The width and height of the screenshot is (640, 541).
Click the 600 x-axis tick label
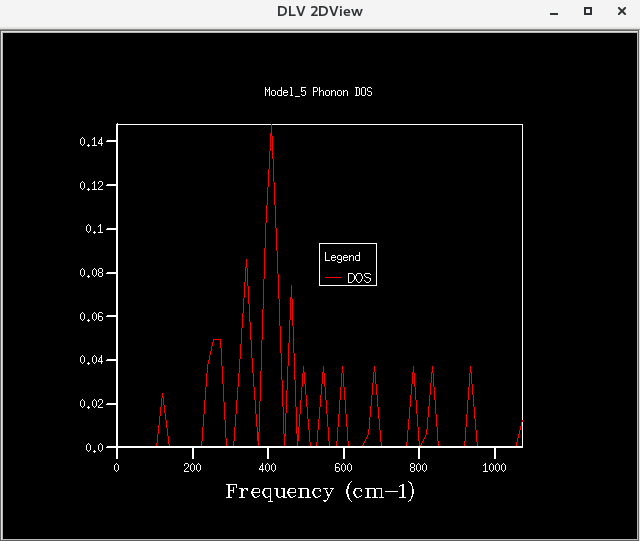point(343,468)
